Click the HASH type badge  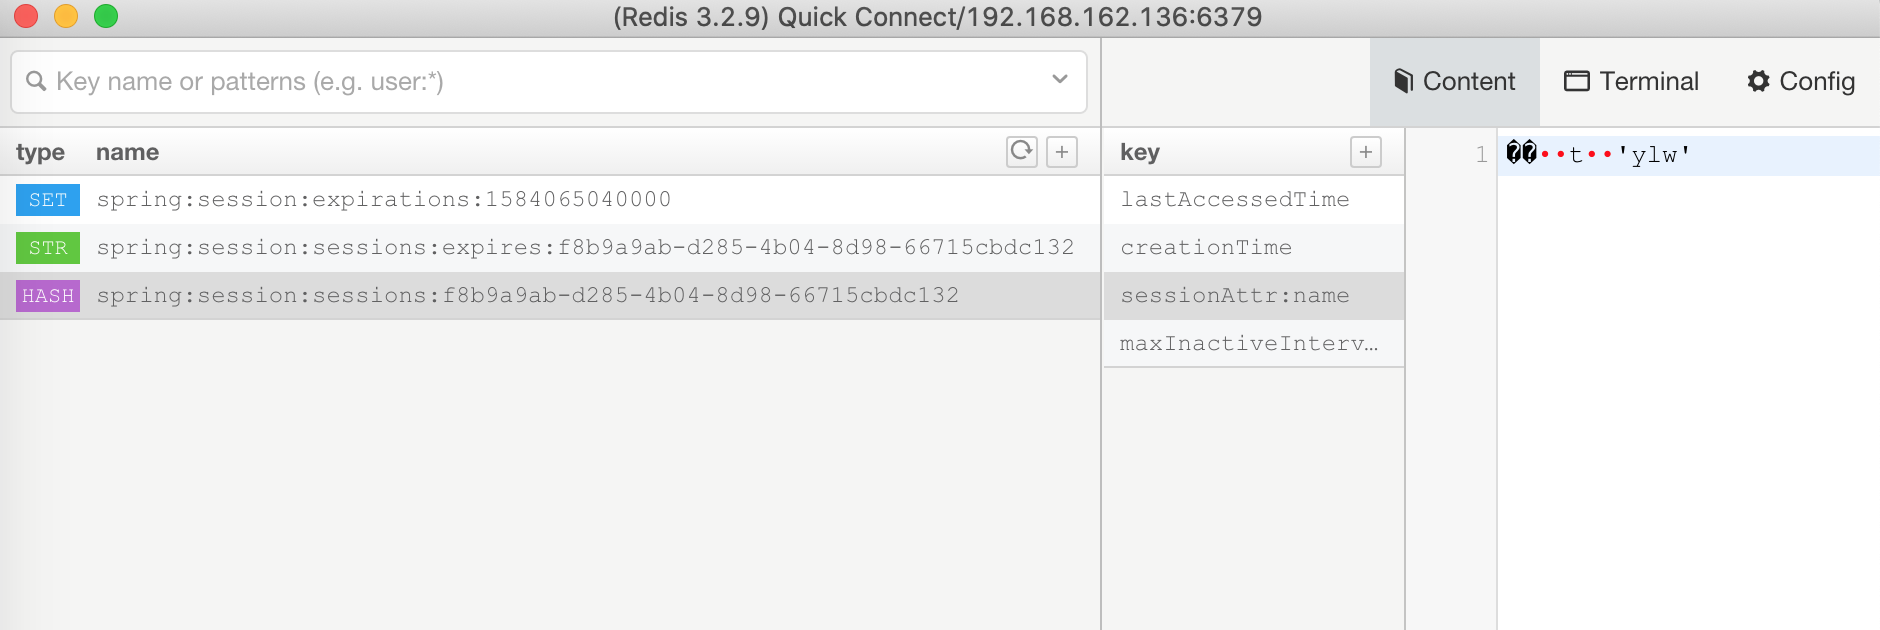click(x=48, y=296)
